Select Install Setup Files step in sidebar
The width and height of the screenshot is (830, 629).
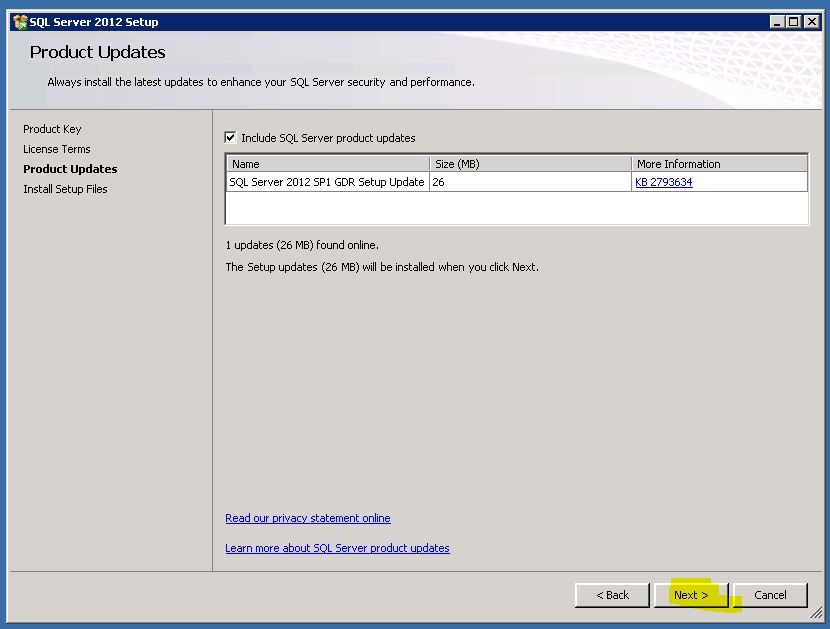65,189
